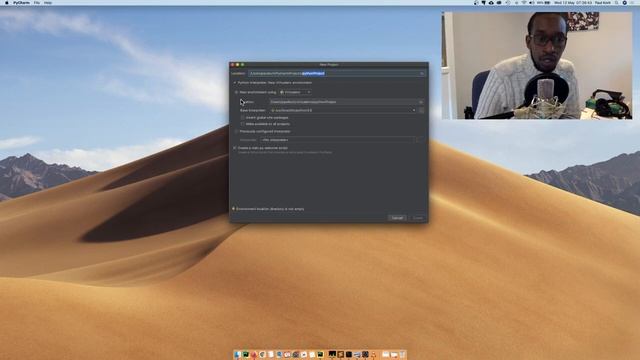Enable Inherit global site-packages checkbox
640x360 pixels.
[242, 118]
